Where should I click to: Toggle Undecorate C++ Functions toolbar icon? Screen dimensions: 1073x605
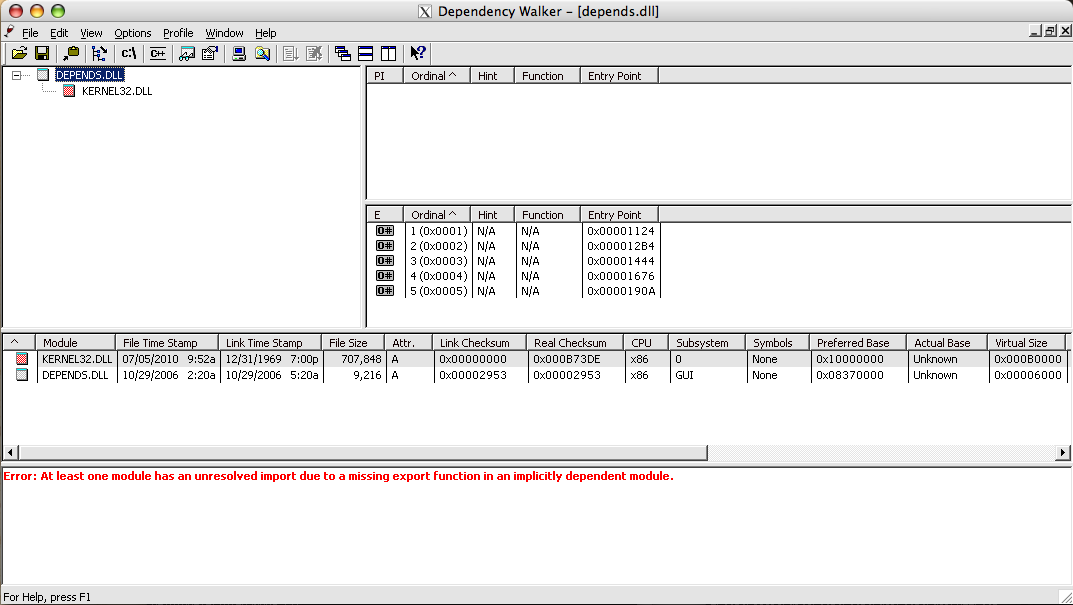pos(157,53)
